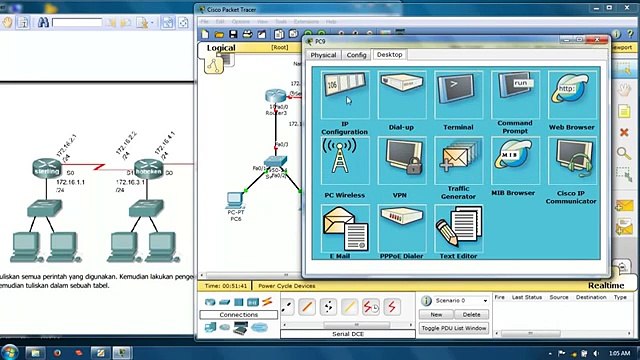This screenshot has width=640, height=360.
Task: Open the Dial-up application
Action: 402,95
